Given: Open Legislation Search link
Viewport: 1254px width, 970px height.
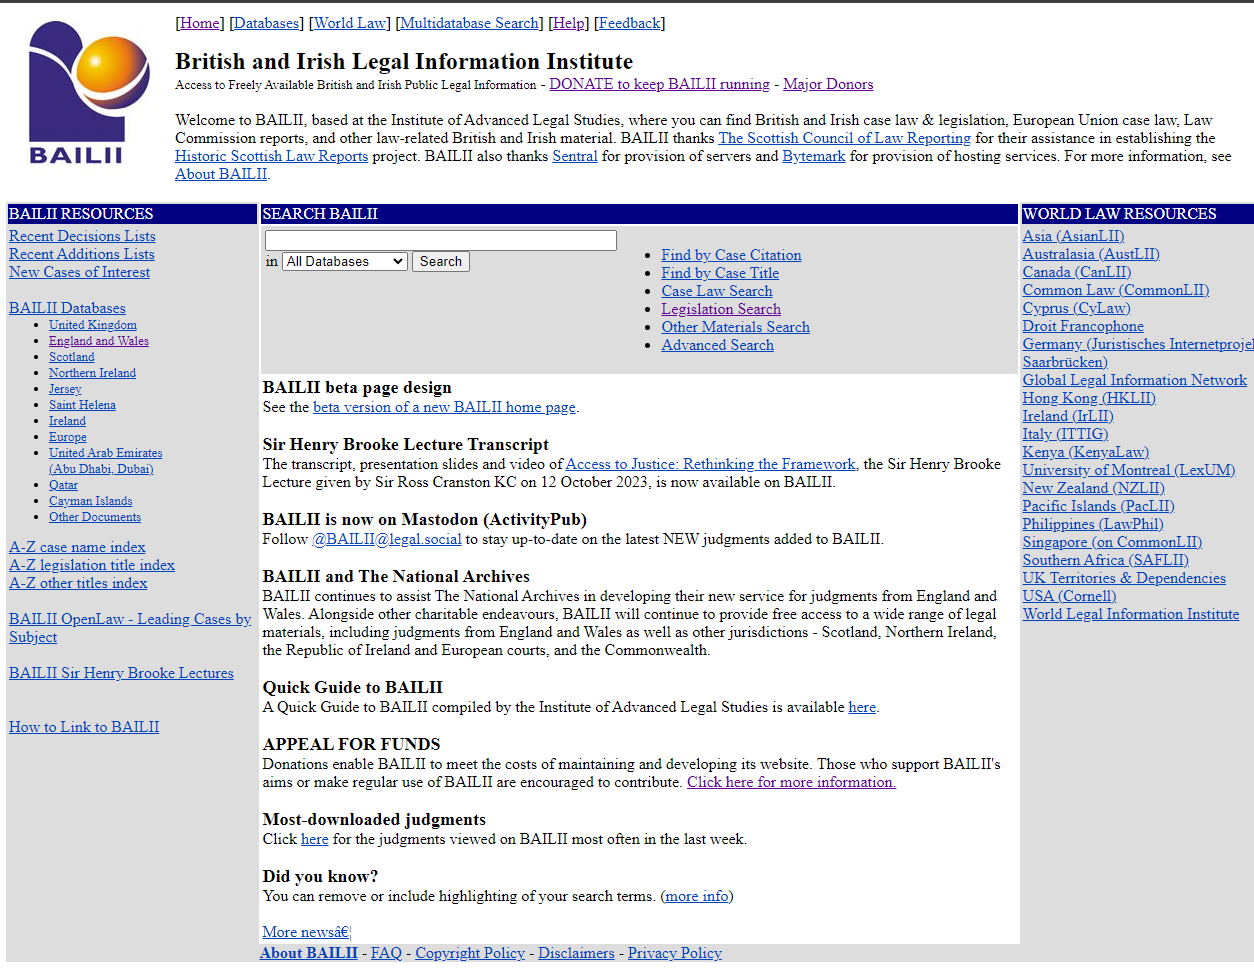Looking at the screenshot, I should 721,310.
